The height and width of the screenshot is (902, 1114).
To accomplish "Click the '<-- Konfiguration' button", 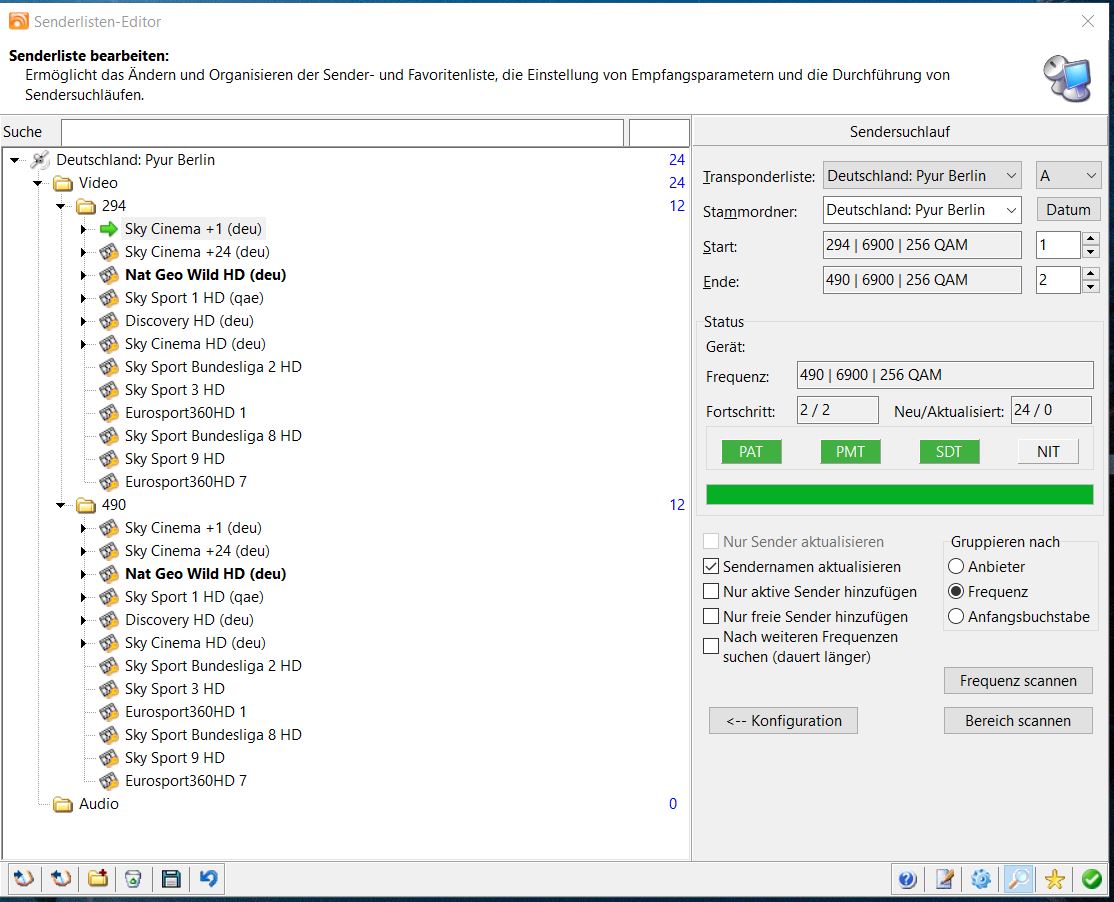I will pyautogui.click(x=783, y=720).
